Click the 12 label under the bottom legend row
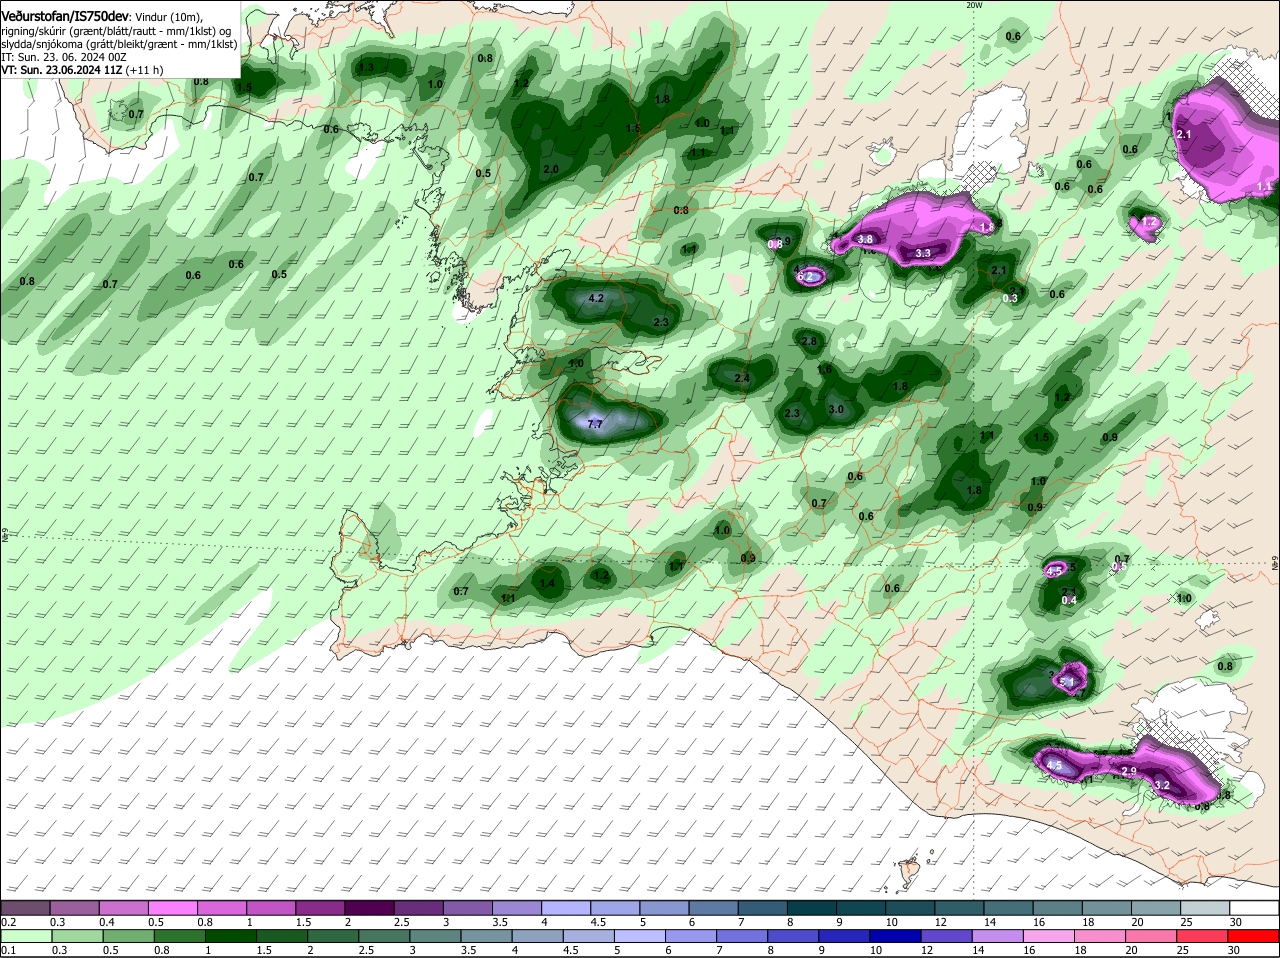Viewport: 1280px width, 958px height. click(927, 950)
